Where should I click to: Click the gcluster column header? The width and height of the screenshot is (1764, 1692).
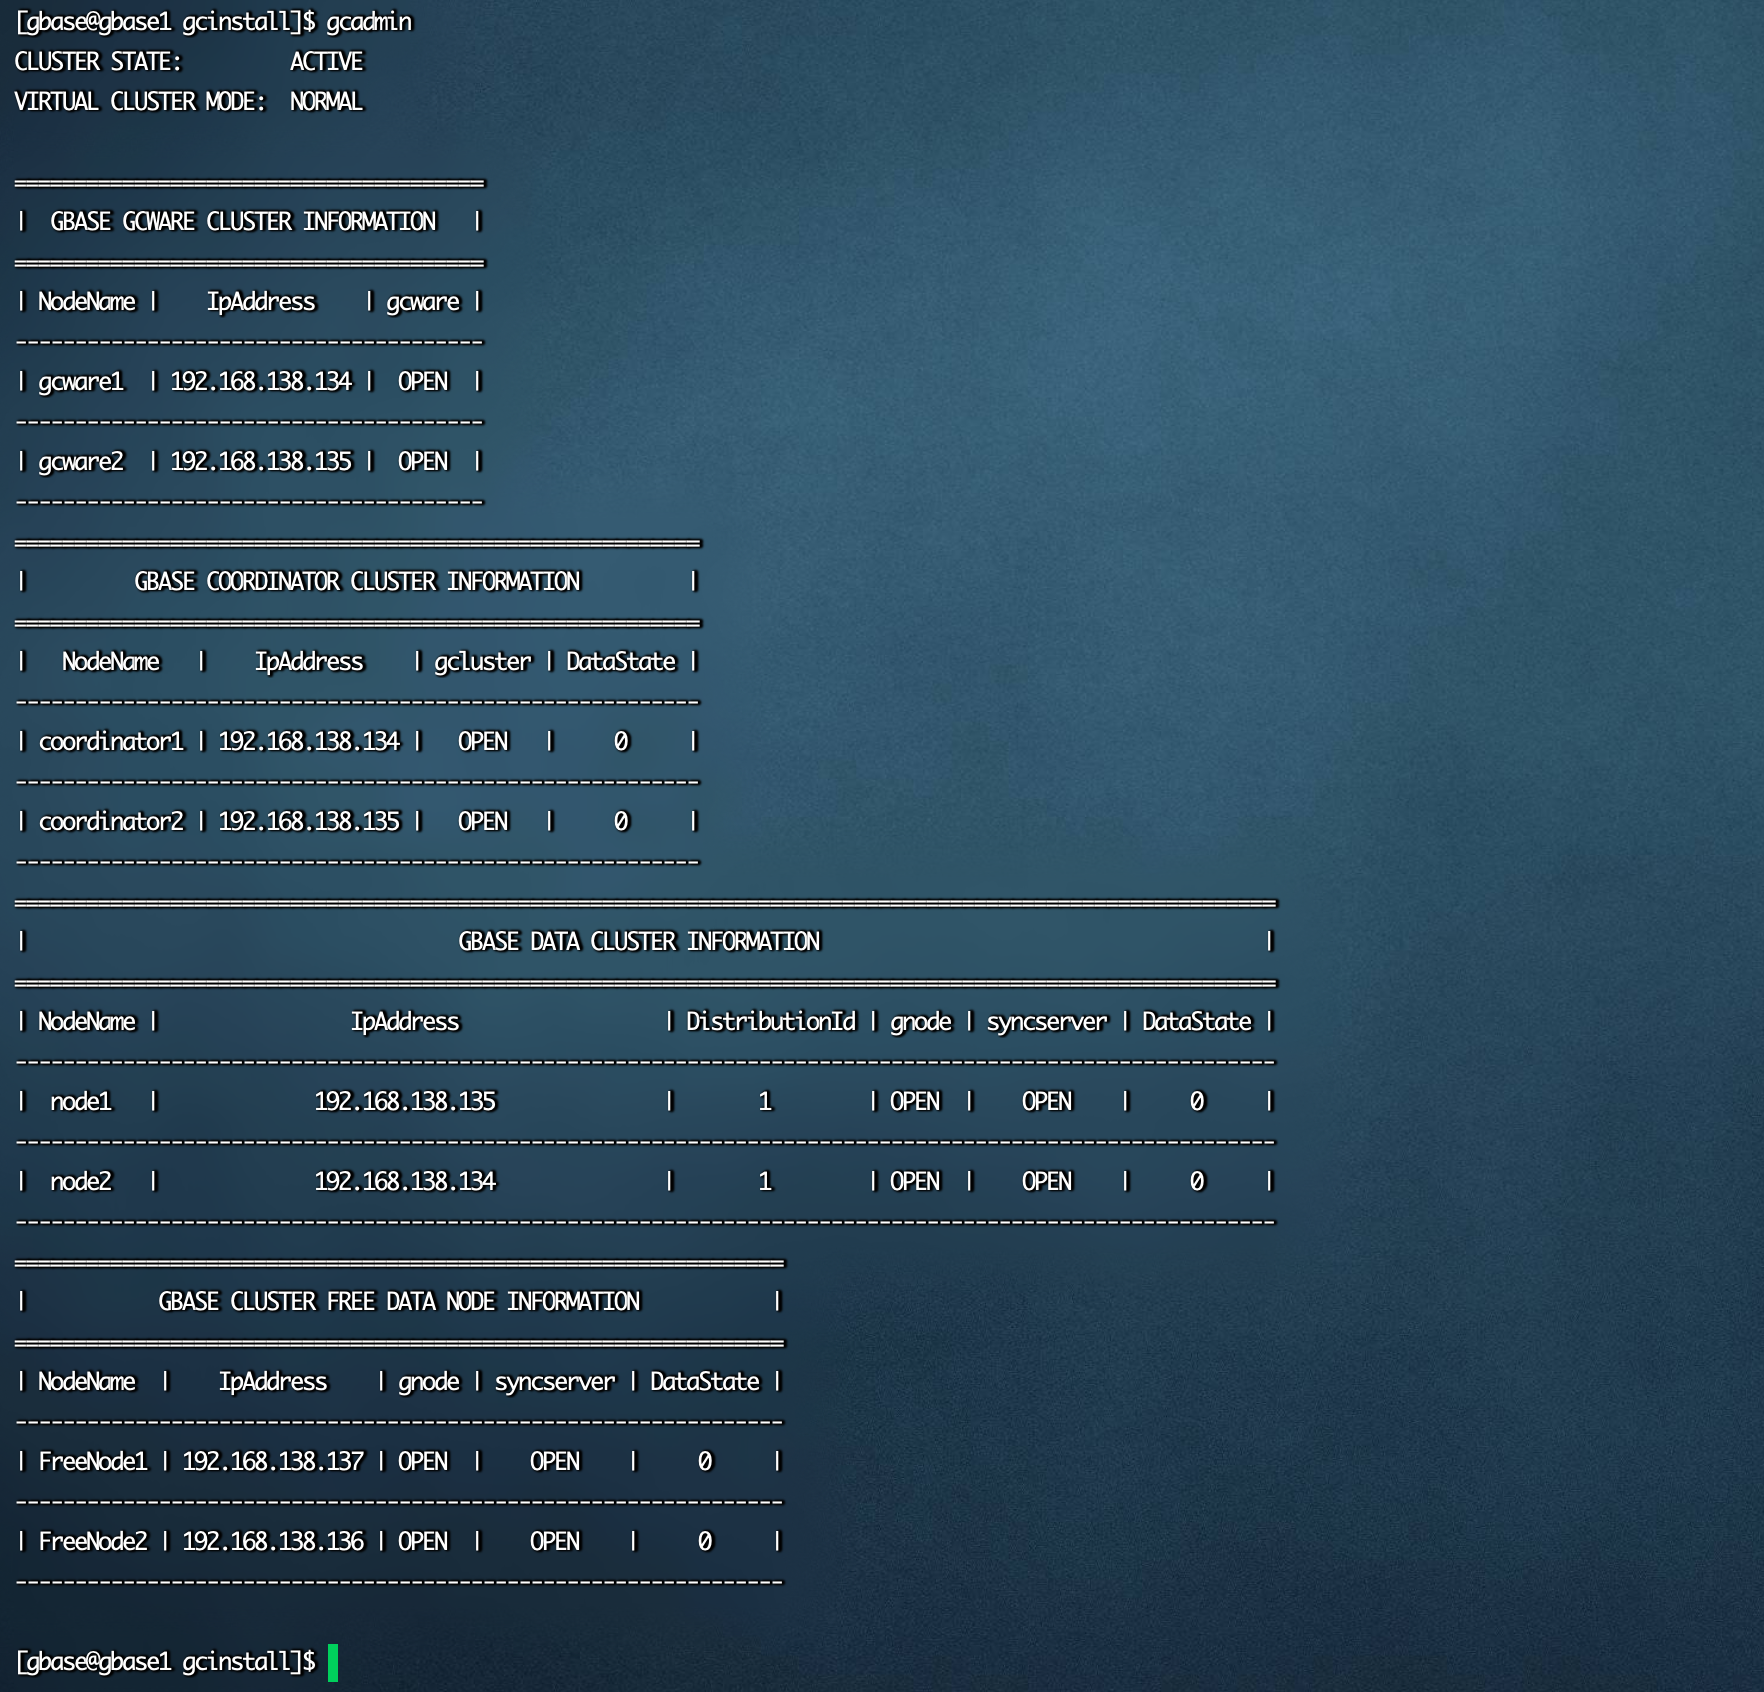click(483, 662)
